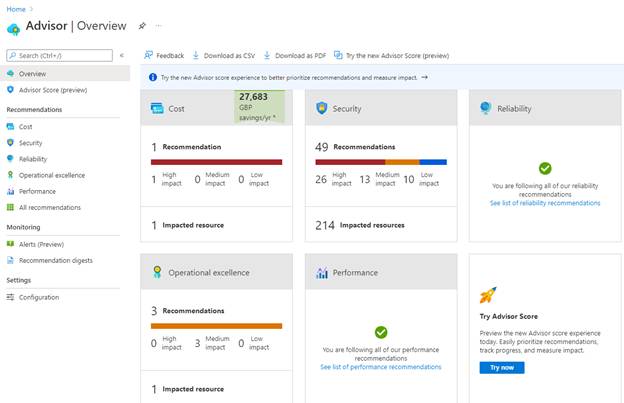This screenshot has width=624, height=403.
Task: Open Reliability recommendations in sidebar
Action: point(33,159)
